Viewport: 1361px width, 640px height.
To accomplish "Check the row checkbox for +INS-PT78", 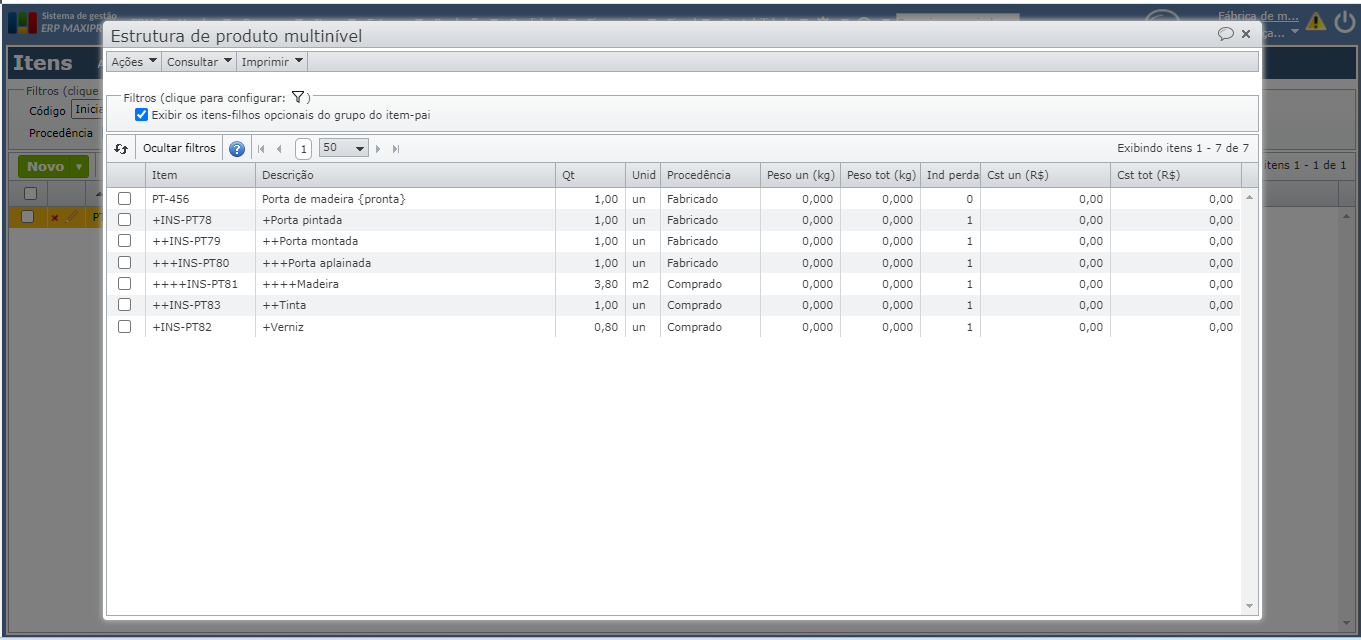I will (x=125, y=220).
